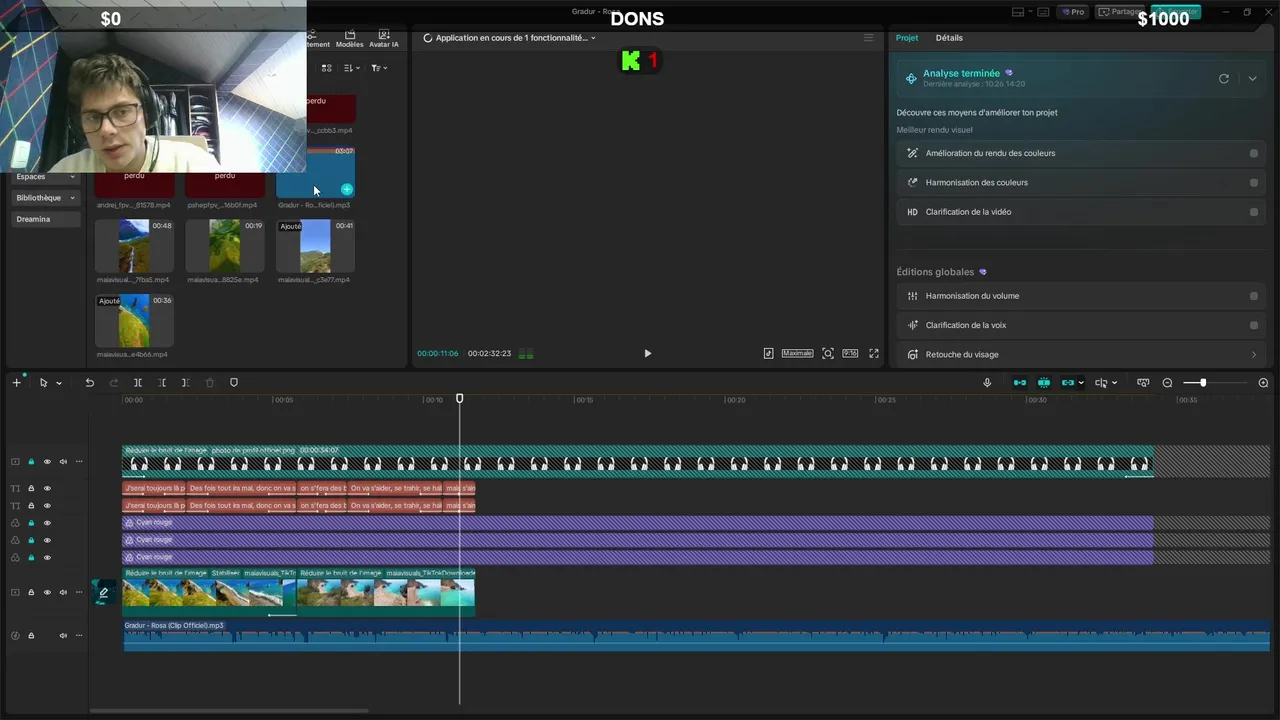Open linkage options dropdown arrow
This screenshot has width=1280, height=720.
click(x=1081, y=383)
